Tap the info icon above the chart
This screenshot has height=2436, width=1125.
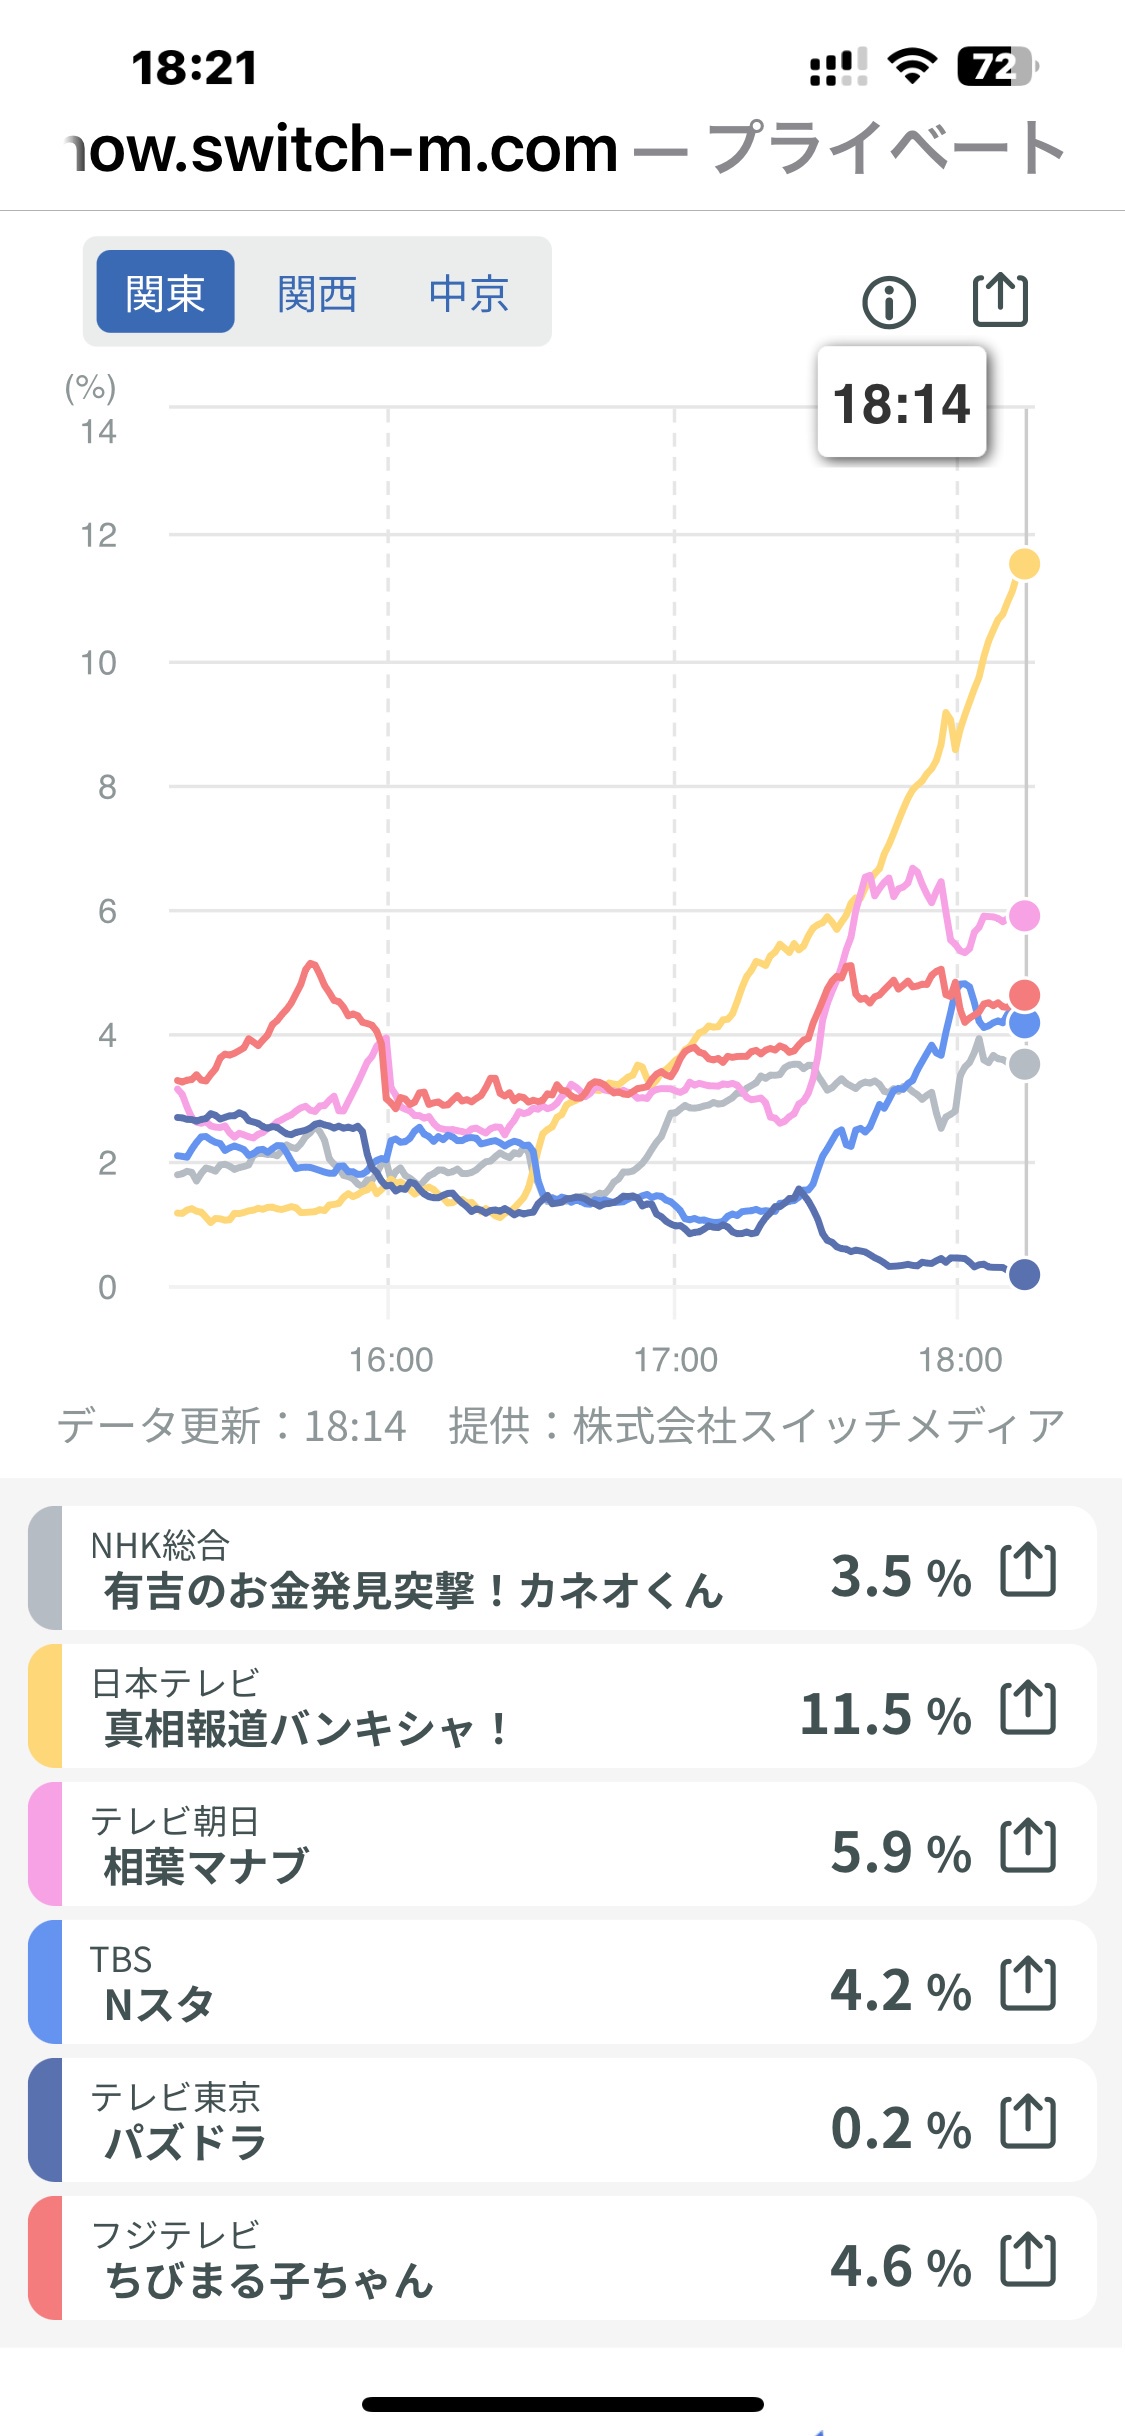(x=888, y=302)
